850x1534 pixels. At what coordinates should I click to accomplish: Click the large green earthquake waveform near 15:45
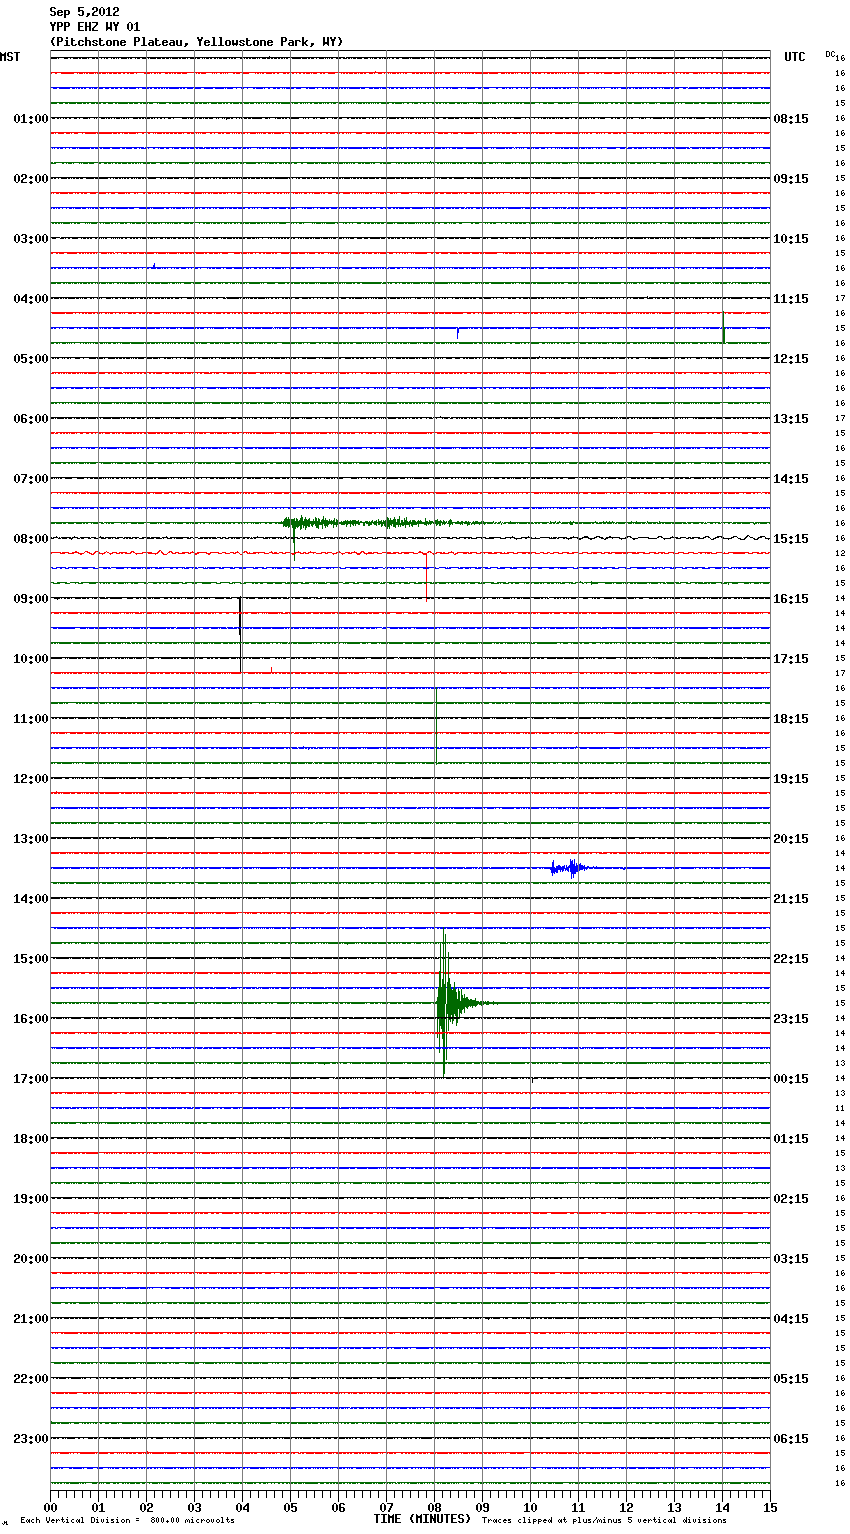coord(447,1003)
